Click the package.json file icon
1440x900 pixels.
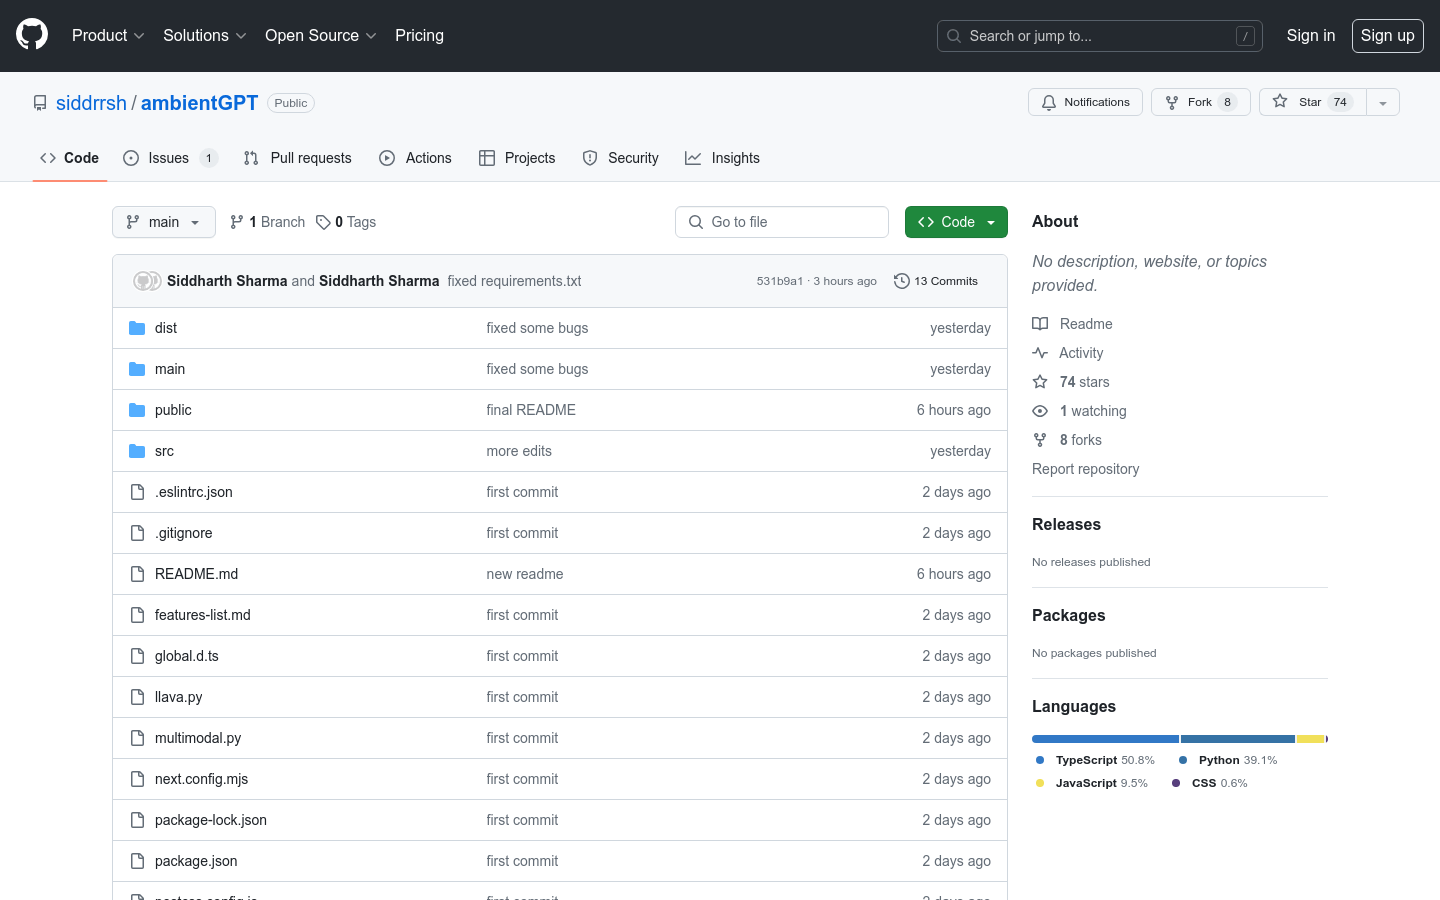[x=137, y=861]
